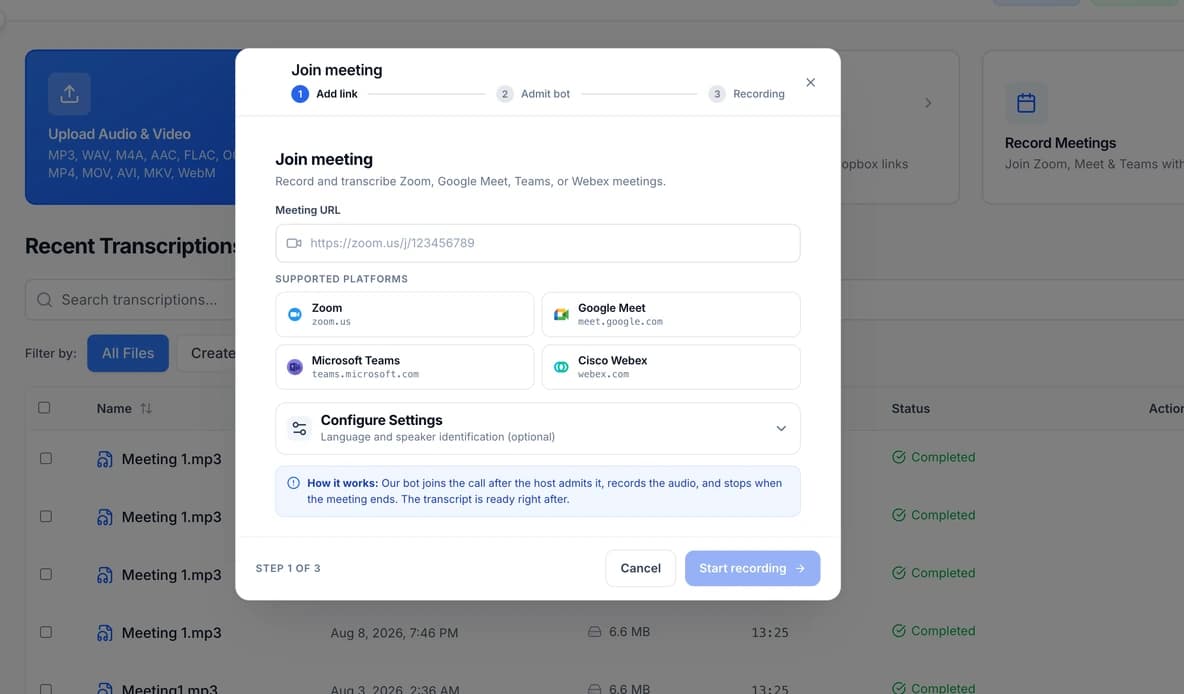This screenshot has width=1184, height=694.
Task: Click the Zoom logo icon
Action: [x=295, y=314]
